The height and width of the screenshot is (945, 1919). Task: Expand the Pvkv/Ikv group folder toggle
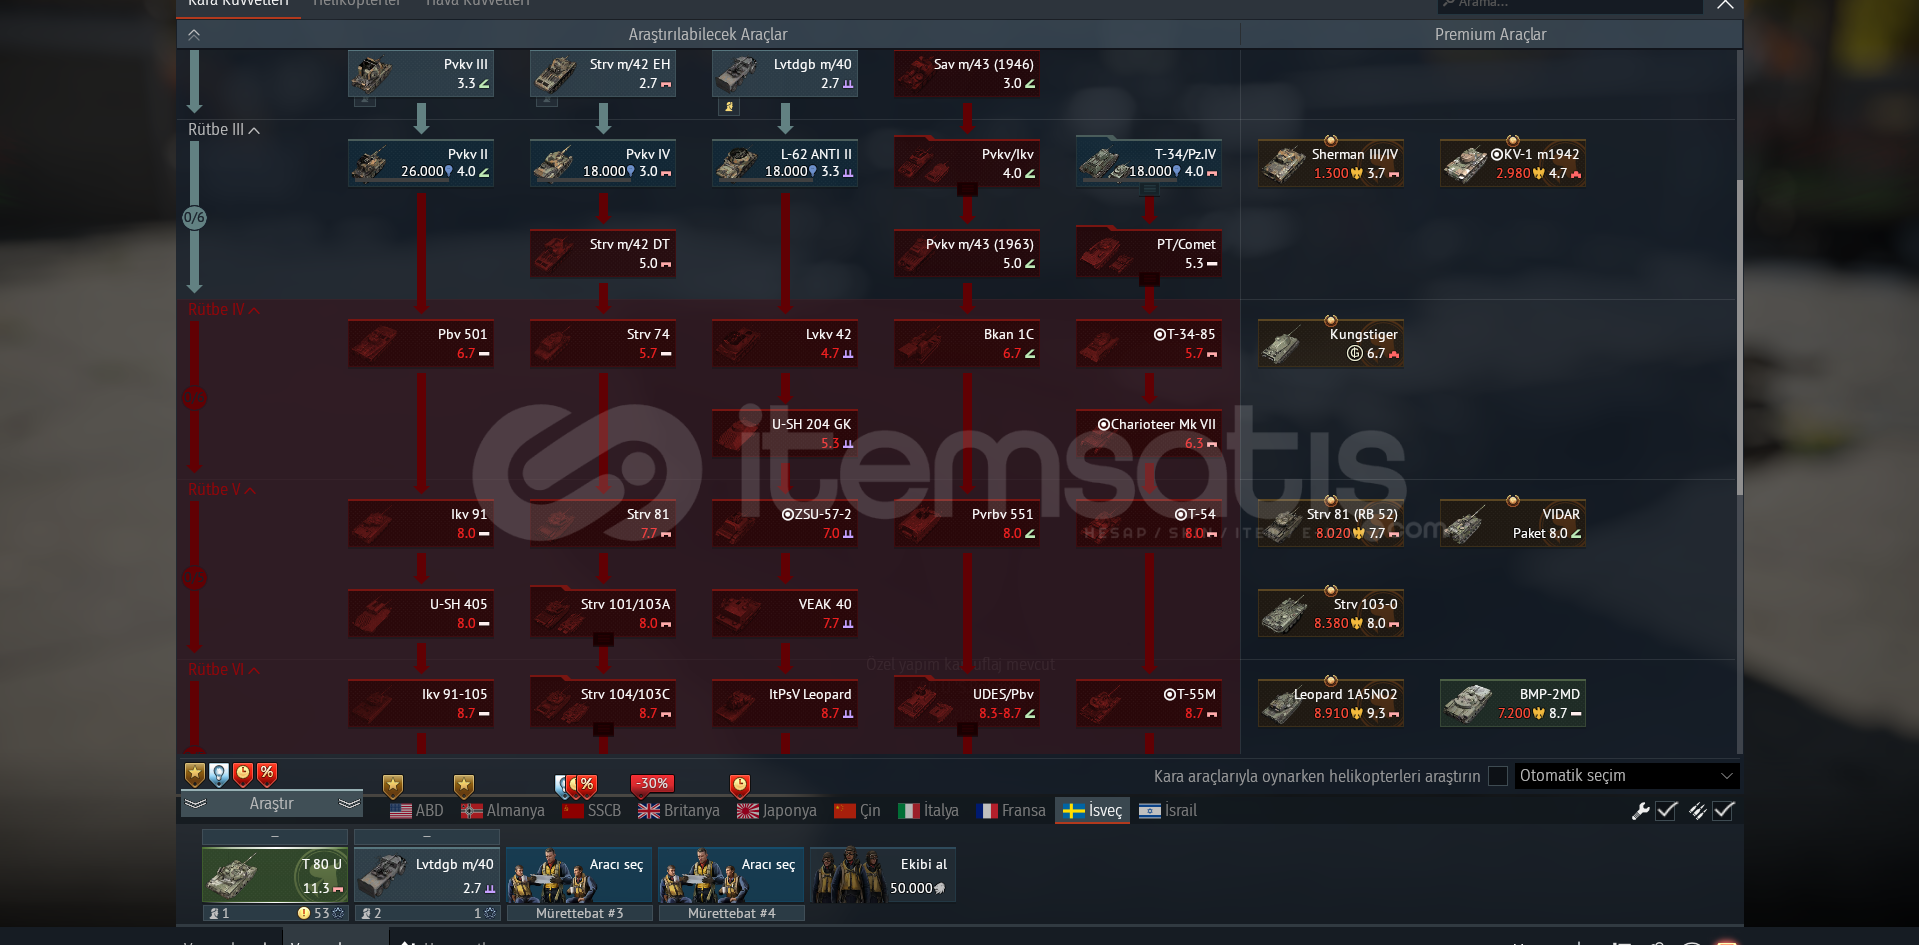(x=967, y=189)
